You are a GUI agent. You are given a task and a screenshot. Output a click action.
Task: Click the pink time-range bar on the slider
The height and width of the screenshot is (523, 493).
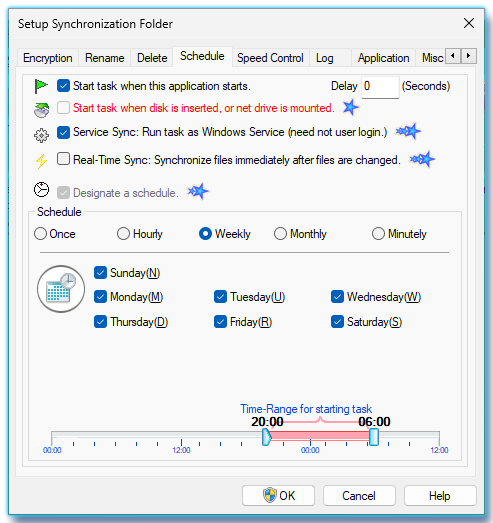click(320, 436)
